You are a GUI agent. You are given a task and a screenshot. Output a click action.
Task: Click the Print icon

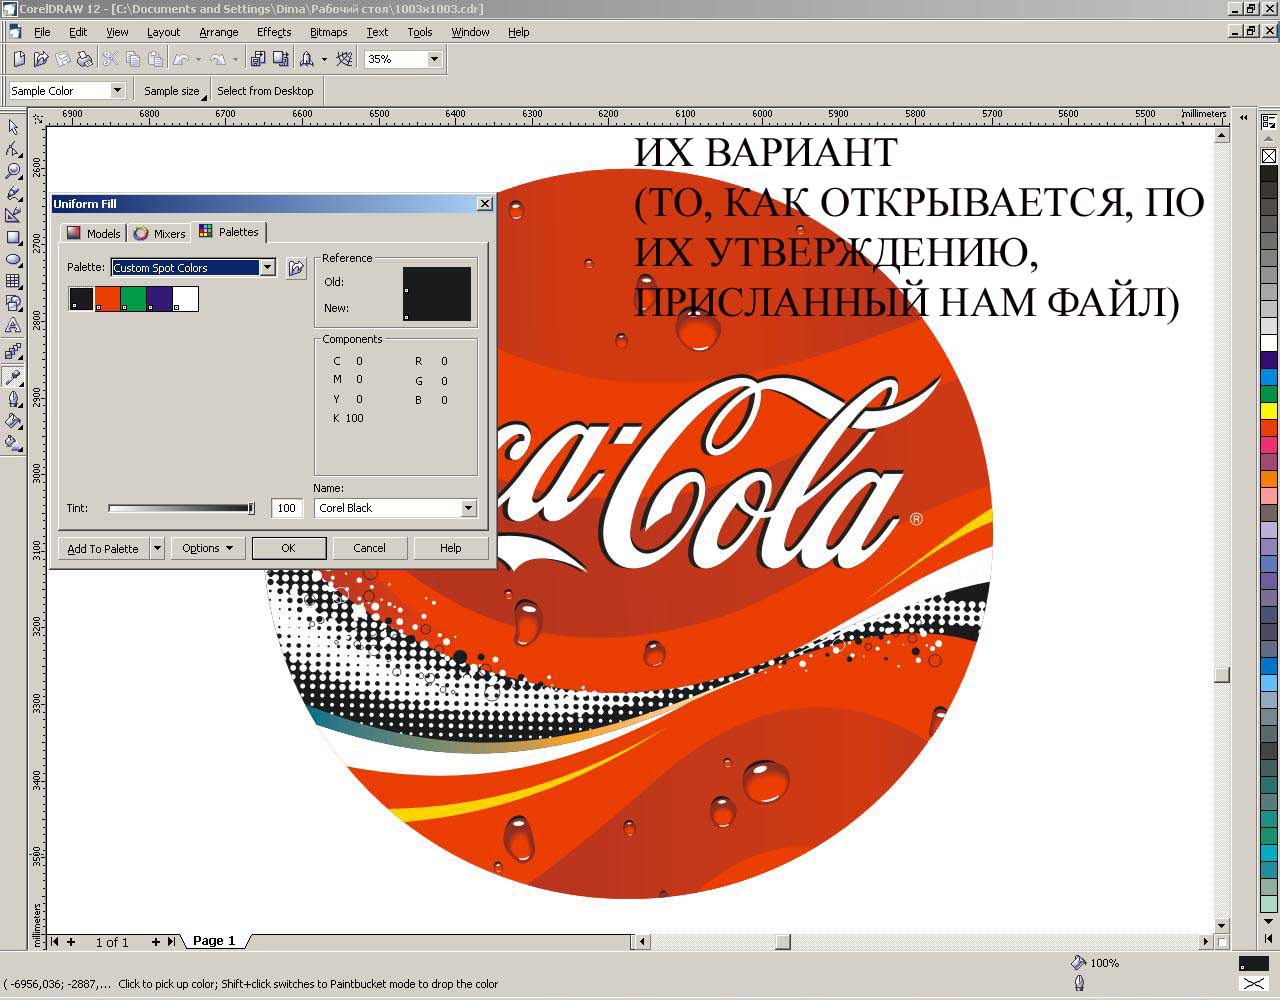[85, 59]
